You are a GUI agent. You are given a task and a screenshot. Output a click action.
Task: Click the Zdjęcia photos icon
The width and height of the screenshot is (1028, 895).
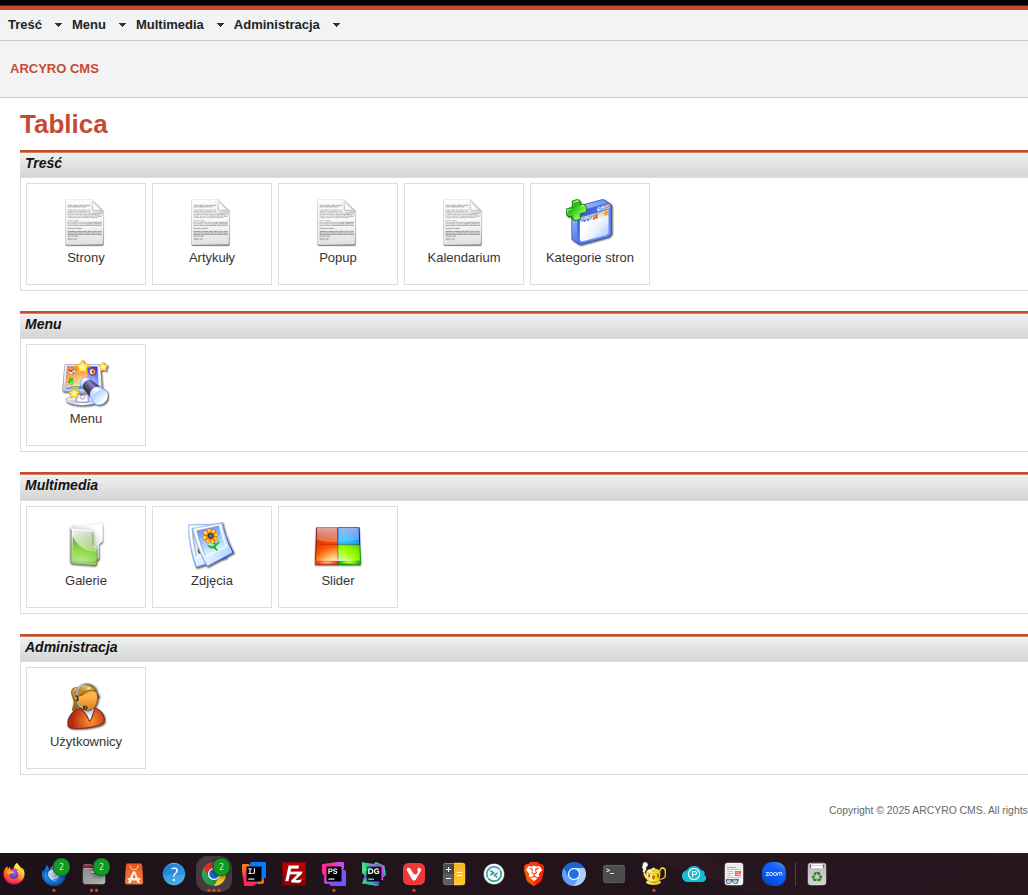(x=211, y=545)
